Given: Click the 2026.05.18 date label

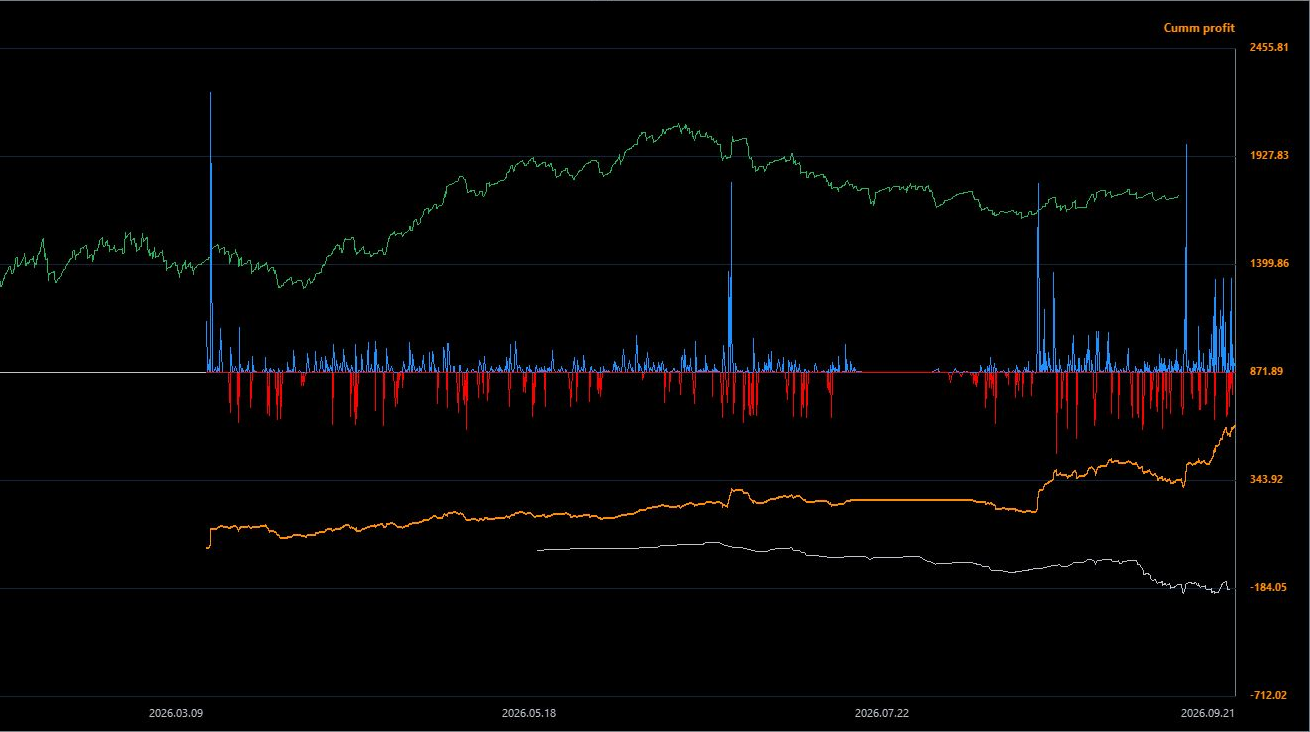Looking at the screenshot, I should click(x=529, y=714).
